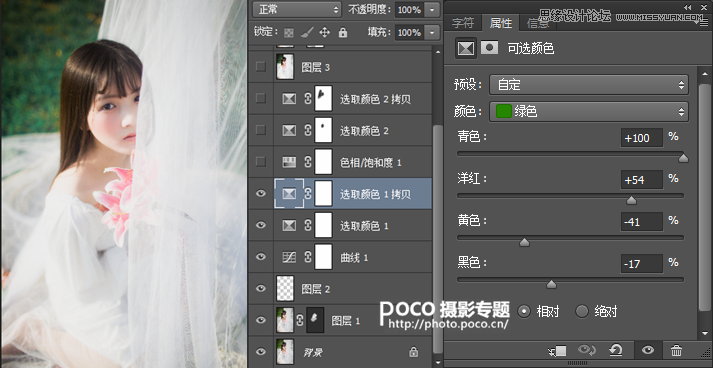Hide the 选取颜色 1 拷贝 layer
The image size is (713, 368).
(261, 194)
